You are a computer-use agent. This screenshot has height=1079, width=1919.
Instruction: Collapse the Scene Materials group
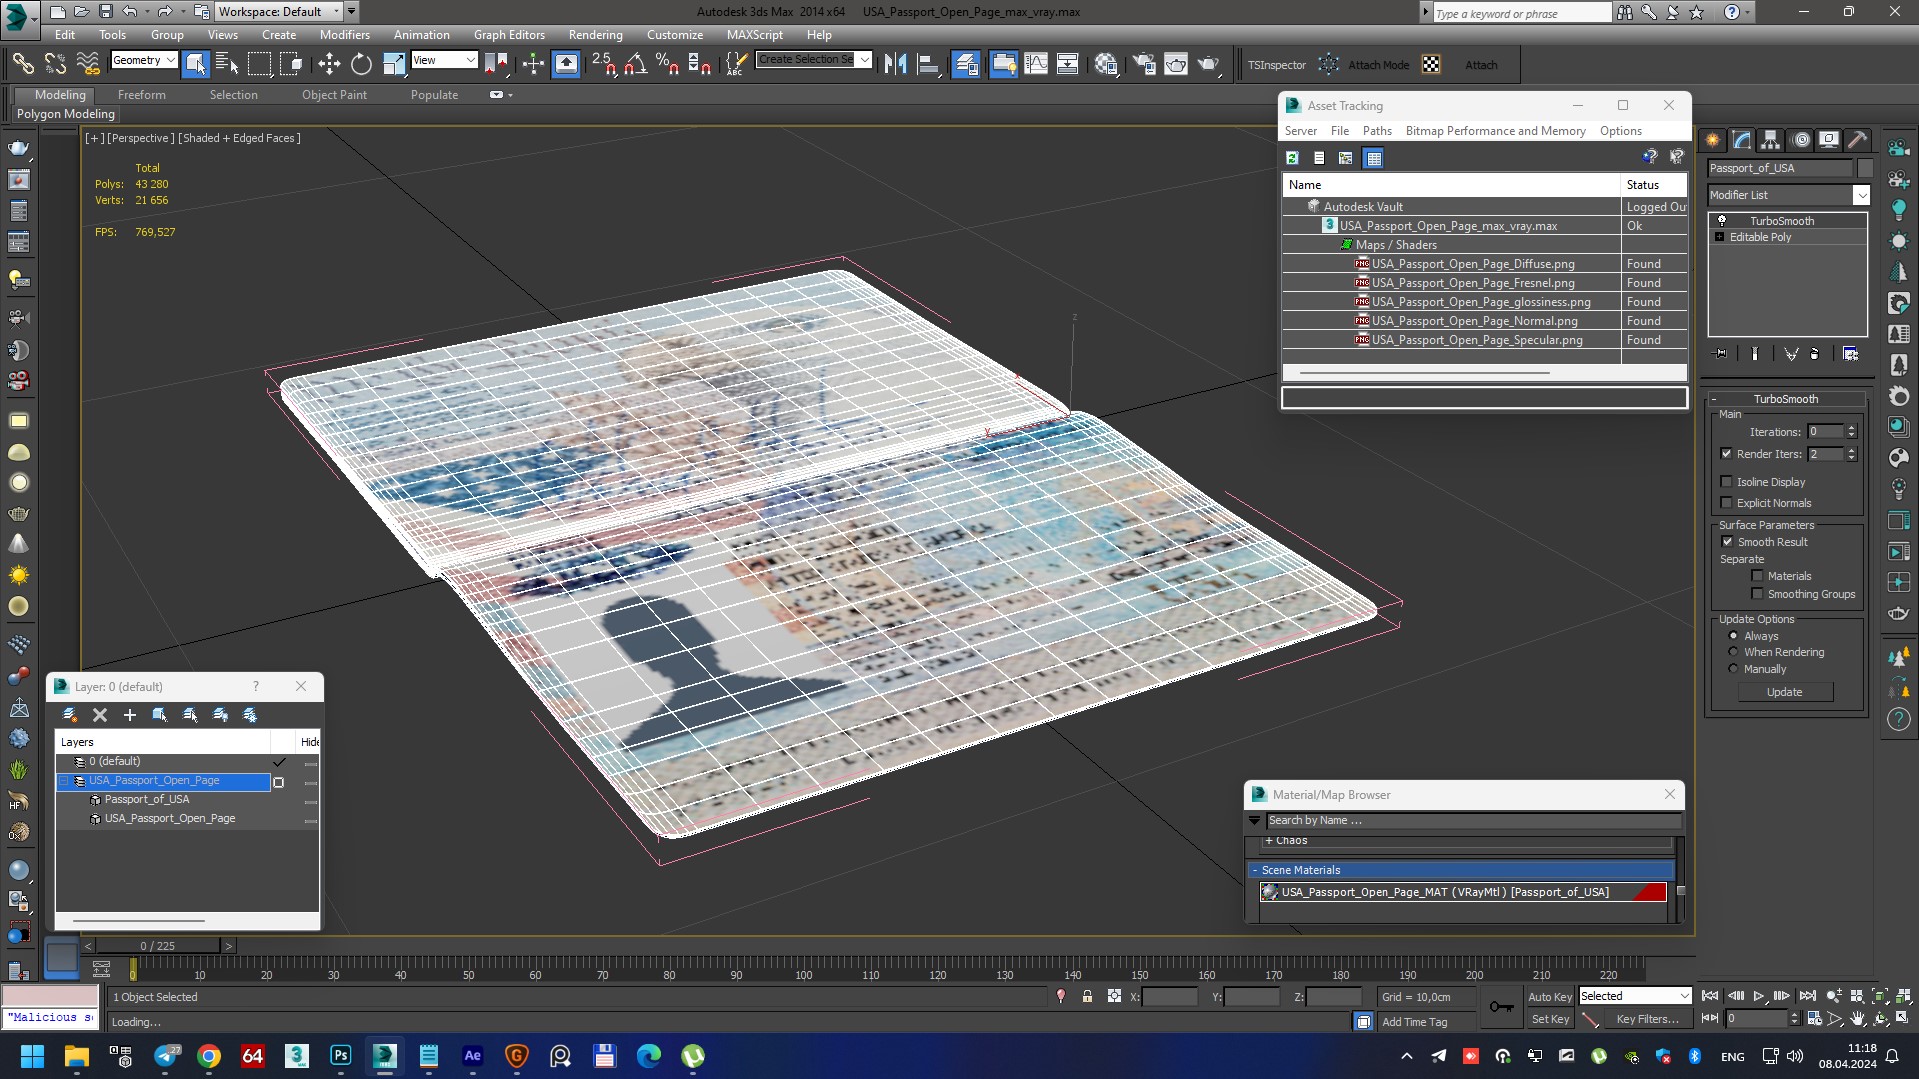click(x=1255, y=870)
